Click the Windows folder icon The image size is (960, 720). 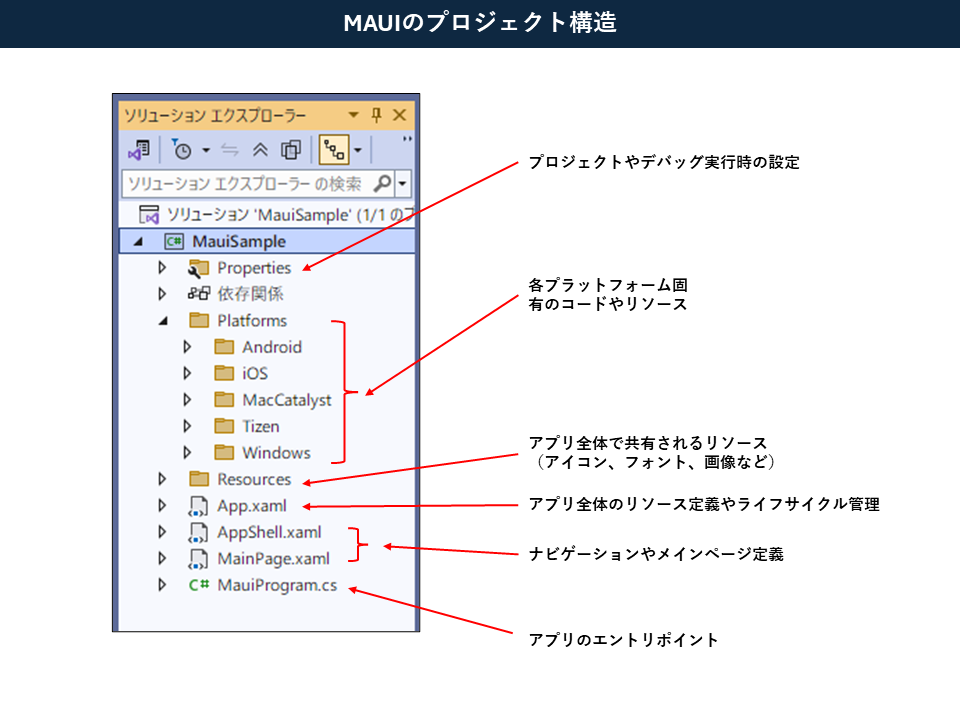click(224, 452)
